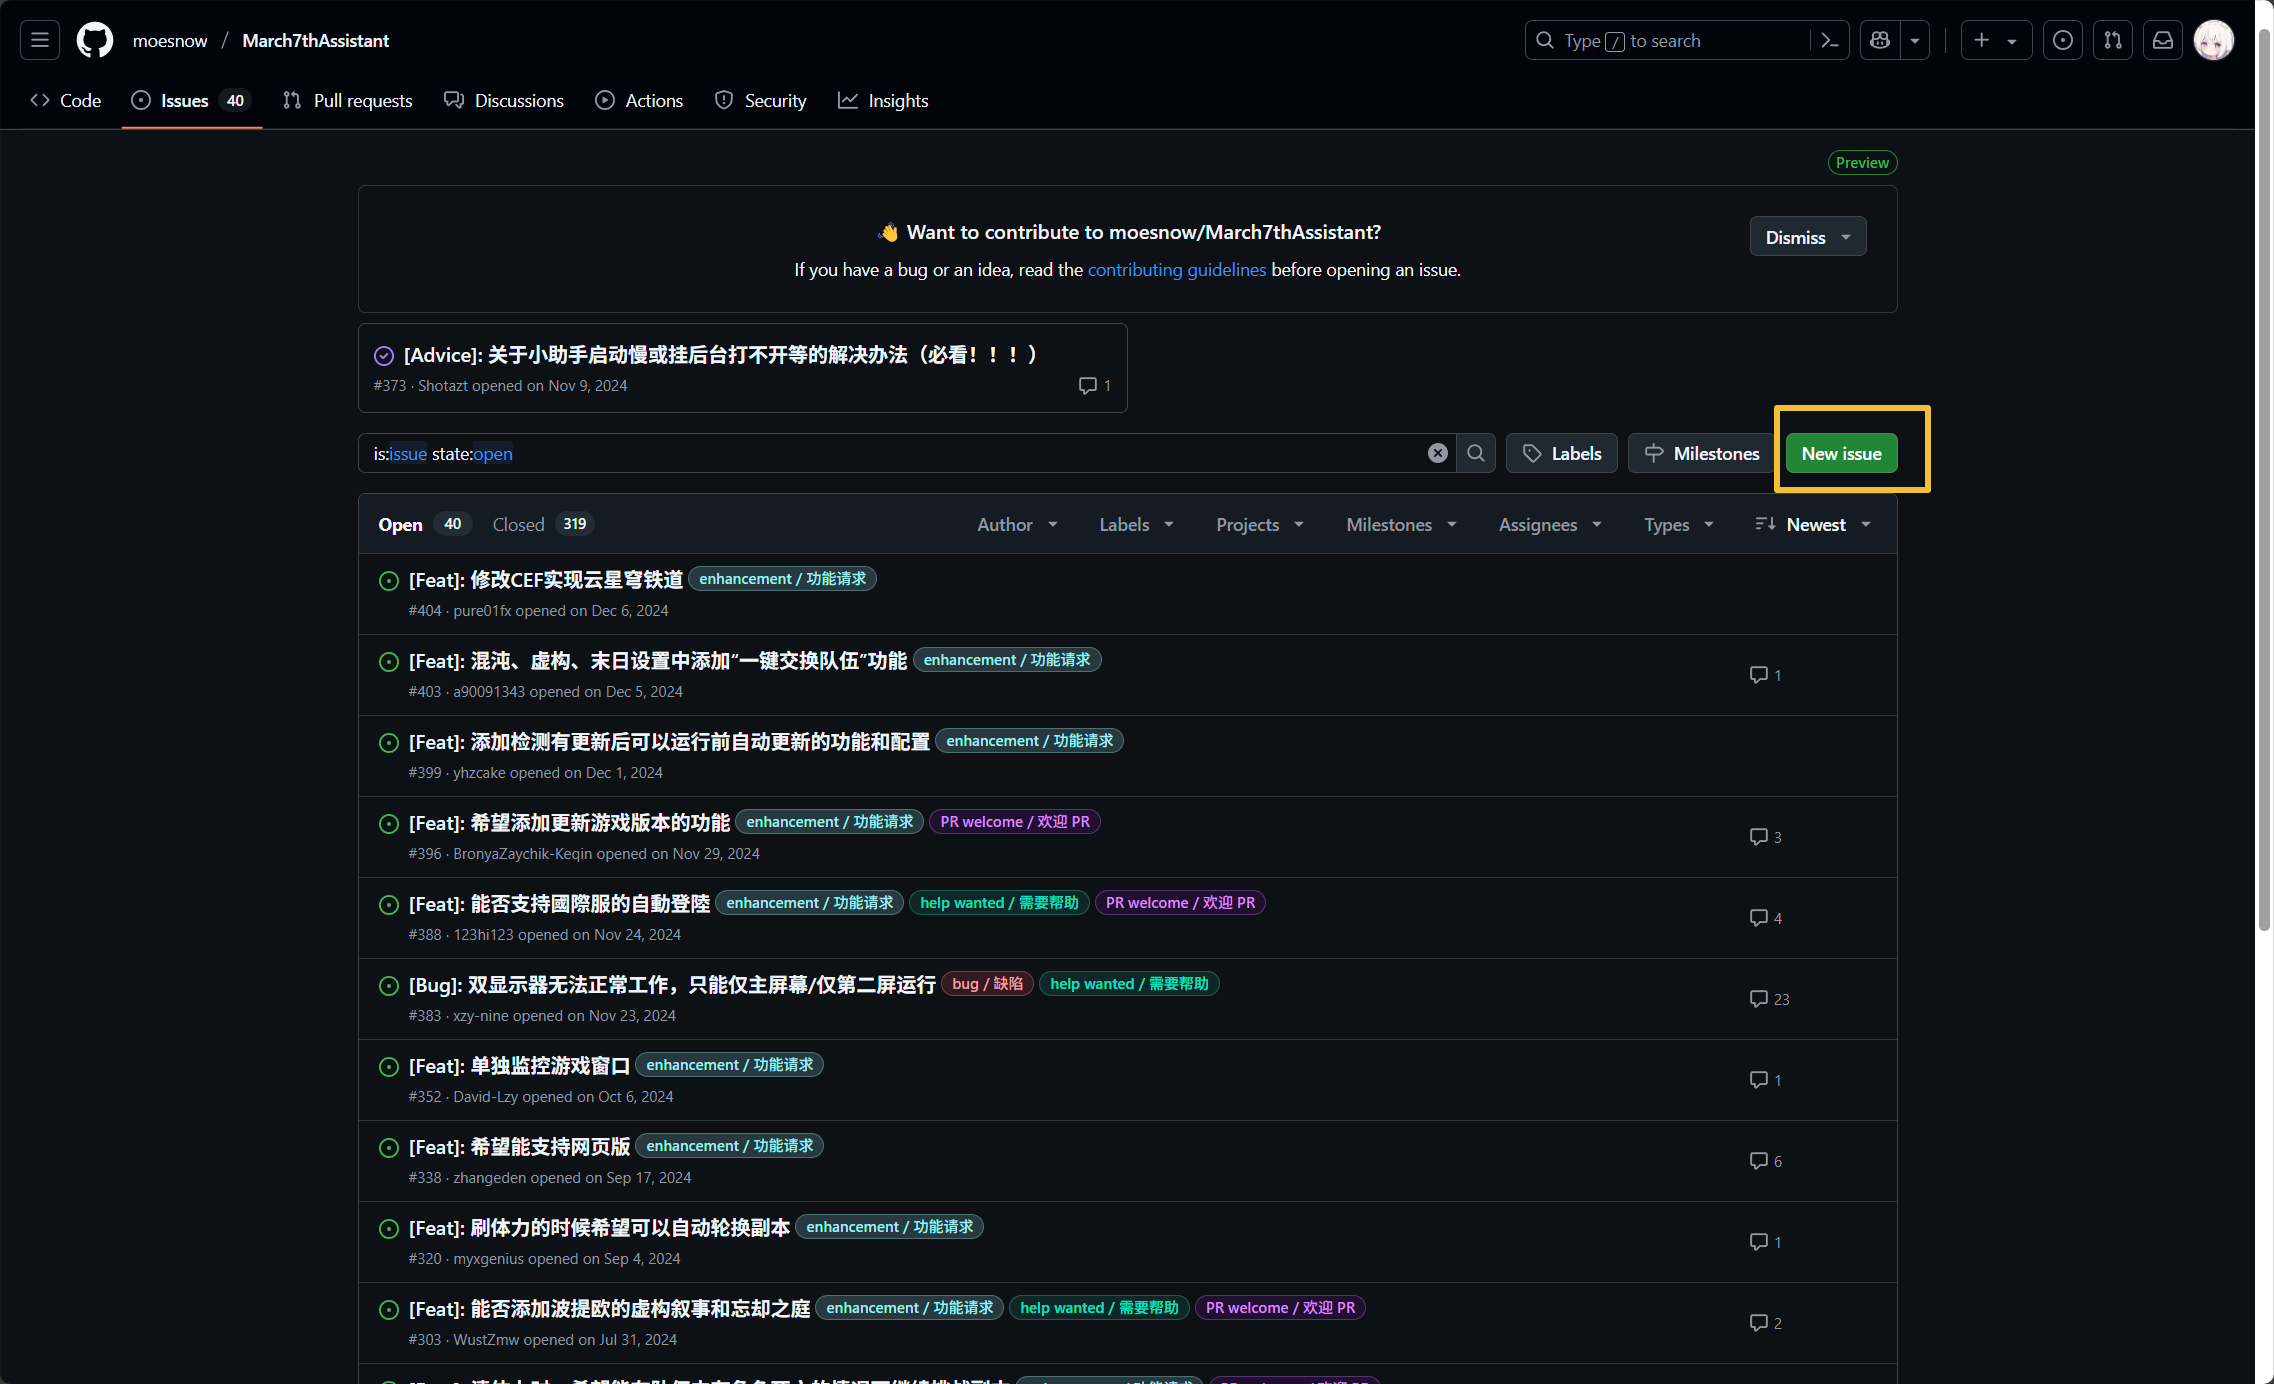Viewport: 2274px width, 1384px height.
Task: Open your profile avatar menu
Action: (x=2213, y=40)
